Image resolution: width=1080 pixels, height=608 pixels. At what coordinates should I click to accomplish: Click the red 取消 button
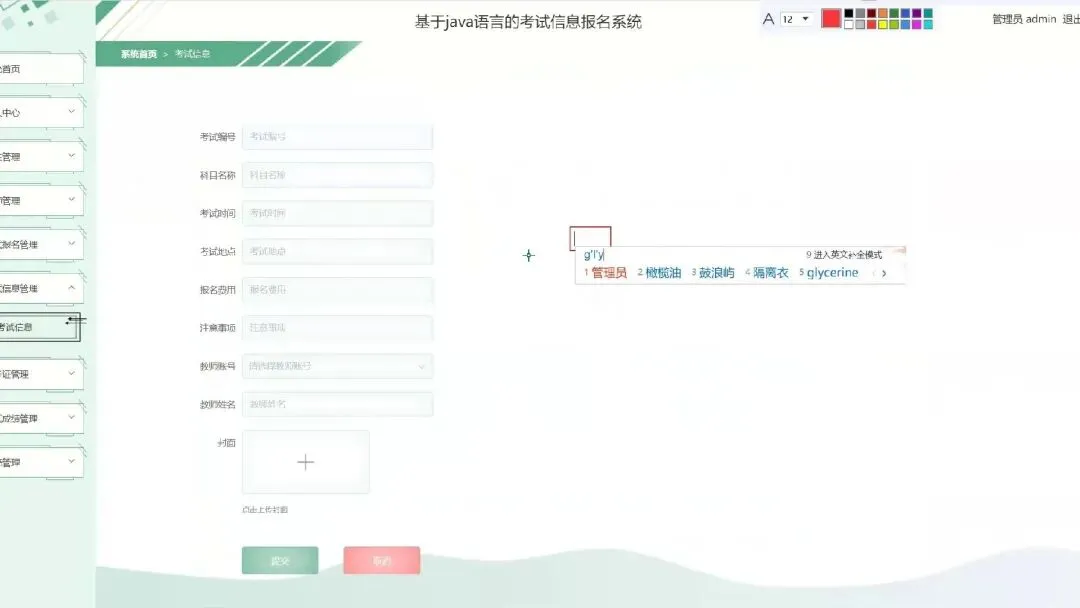(x=382, y=560)
